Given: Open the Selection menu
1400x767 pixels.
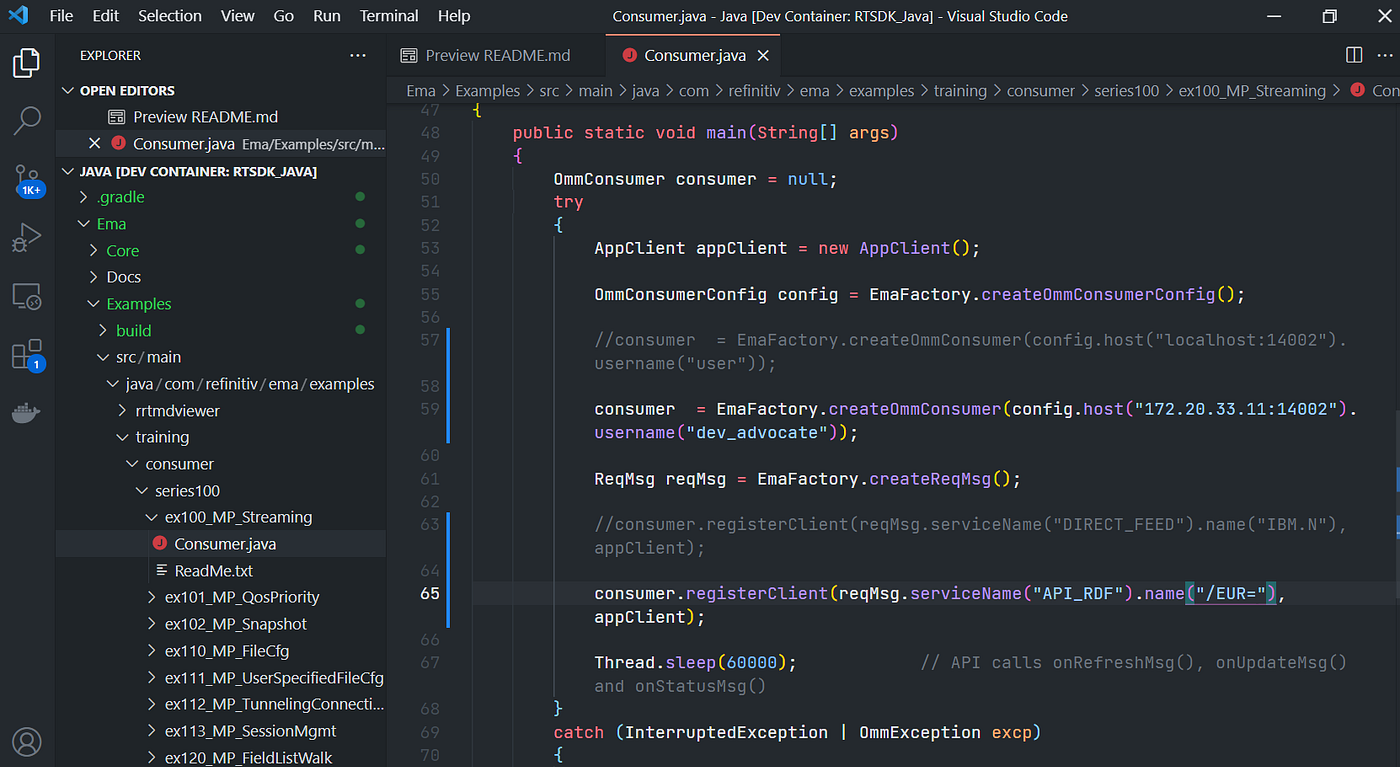Looking at the screenshot, I should (x=170, y=16).
